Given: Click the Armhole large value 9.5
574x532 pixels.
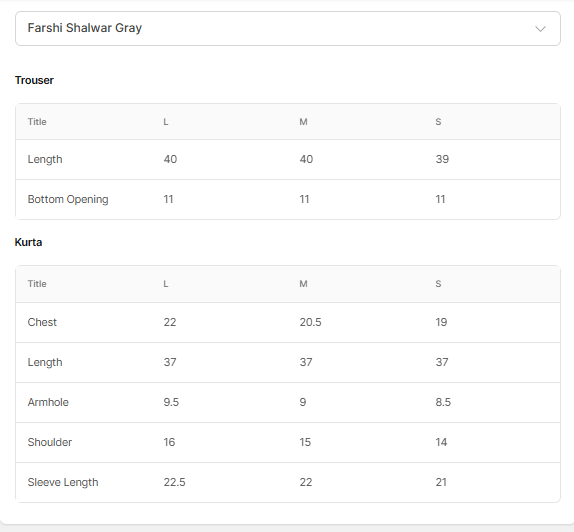Looking at the screenshot, I should point(171,402).
